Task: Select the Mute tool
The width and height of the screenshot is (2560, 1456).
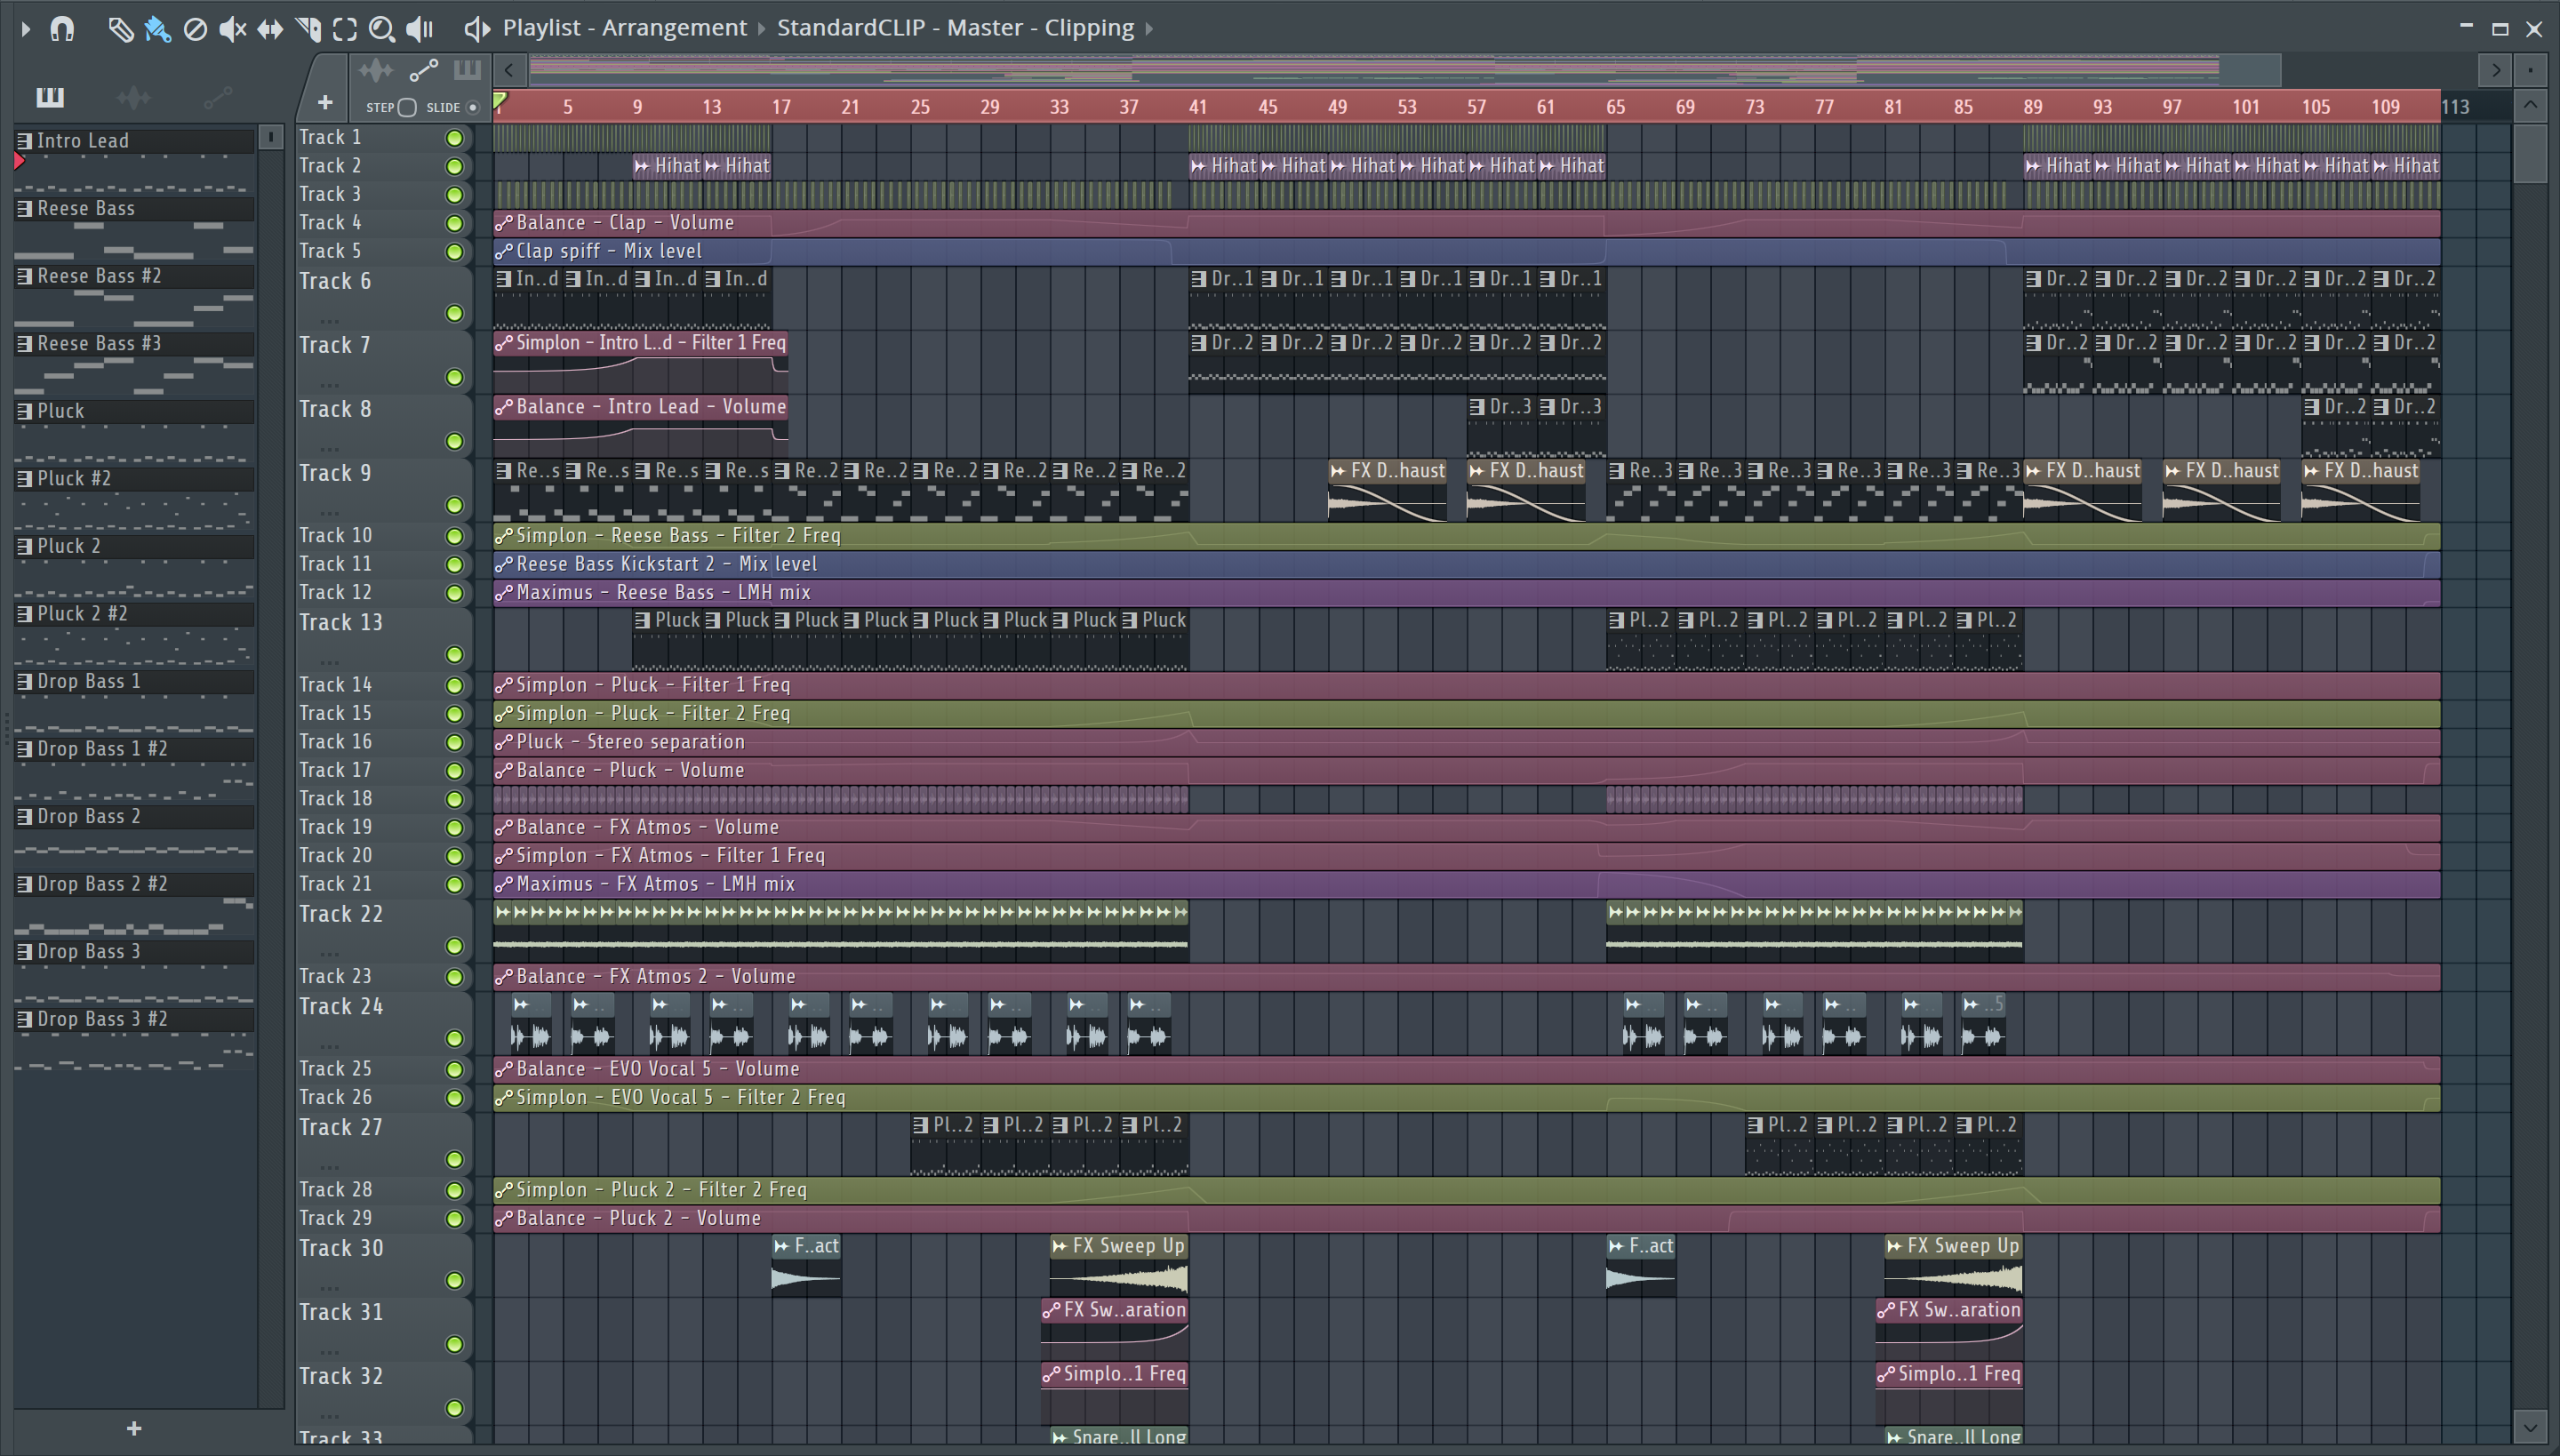Action: coord(232,29)
